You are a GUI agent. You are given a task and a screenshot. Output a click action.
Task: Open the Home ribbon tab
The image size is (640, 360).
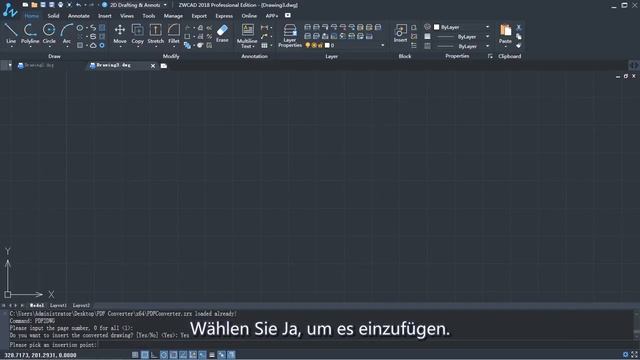click(31, 16)
